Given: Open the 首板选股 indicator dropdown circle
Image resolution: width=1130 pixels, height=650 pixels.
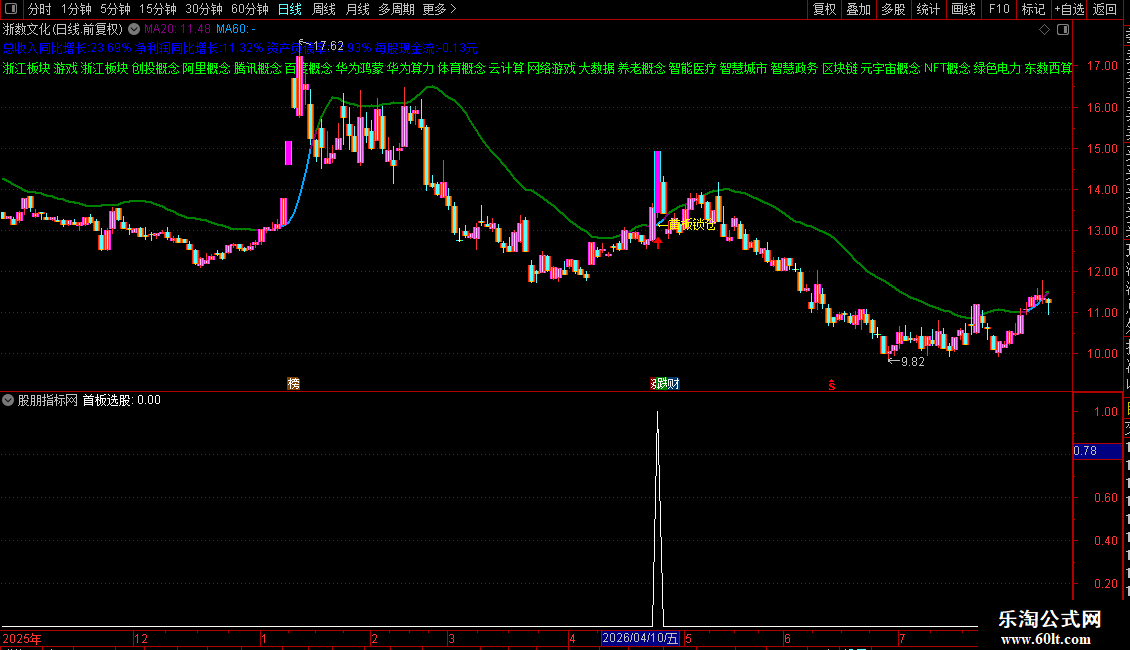Looking at the screenshot, I should point(8,400).
